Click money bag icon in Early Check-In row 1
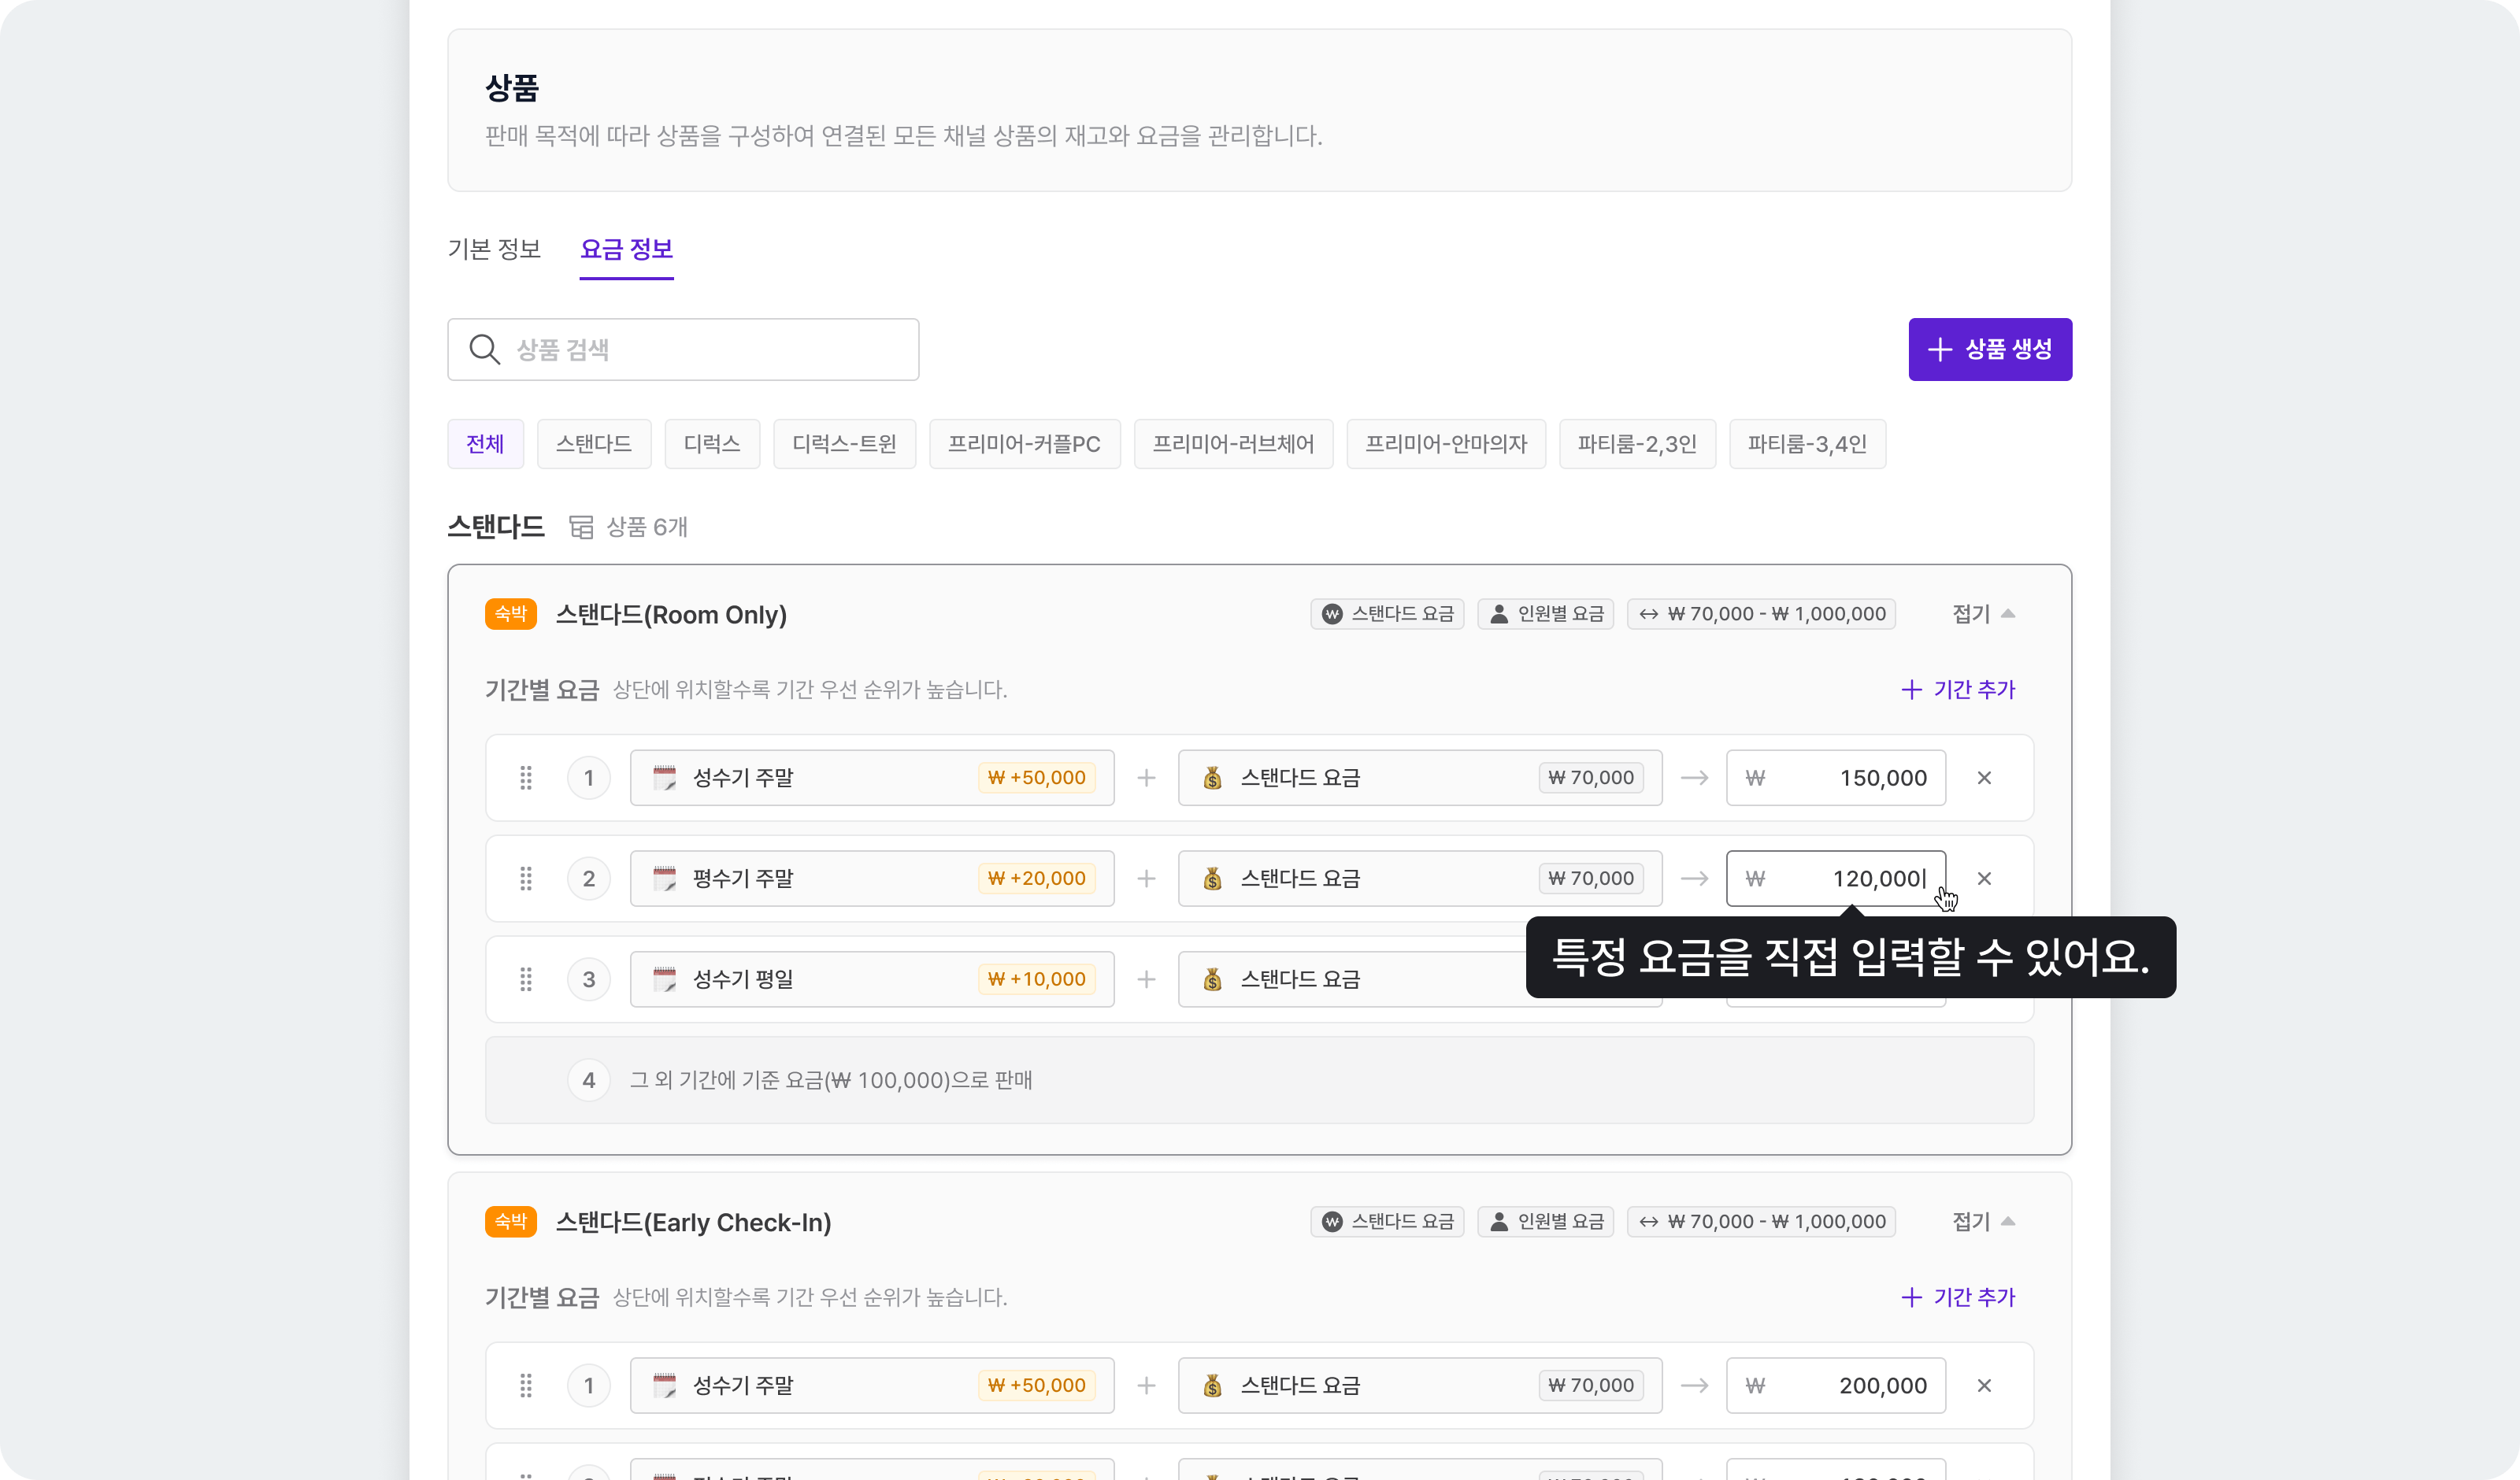Image resolution: width=2520 pixels, height=1480 pixels. (1212, 1385)
